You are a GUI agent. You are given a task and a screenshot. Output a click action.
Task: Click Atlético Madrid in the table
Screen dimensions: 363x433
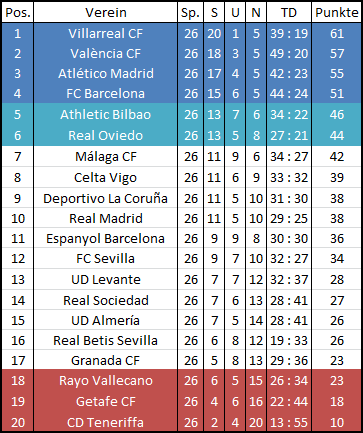[x=105, y=73]
